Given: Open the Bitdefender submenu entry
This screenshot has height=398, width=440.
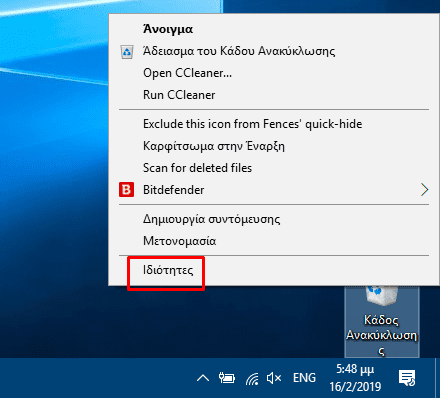Looking at the screenshot, I should point(274,190).
